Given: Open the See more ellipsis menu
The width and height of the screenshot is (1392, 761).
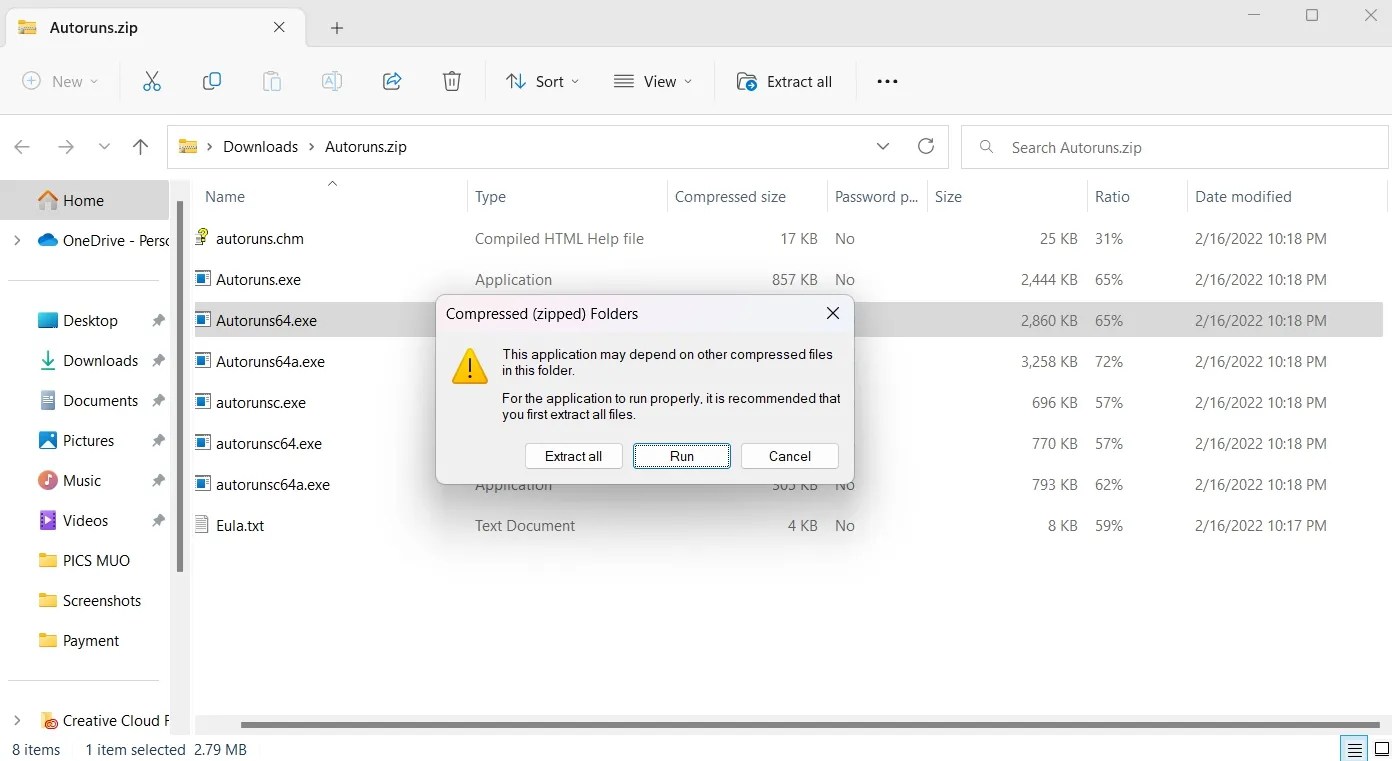Looking at the screenshot, I should [x=886, y=81].
